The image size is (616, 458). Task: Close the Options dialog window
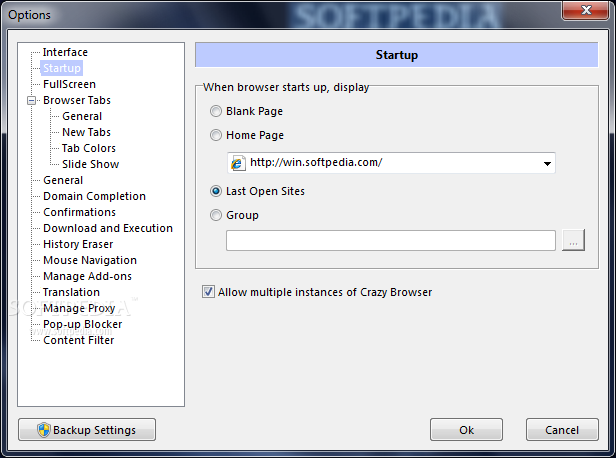point(585,10)
